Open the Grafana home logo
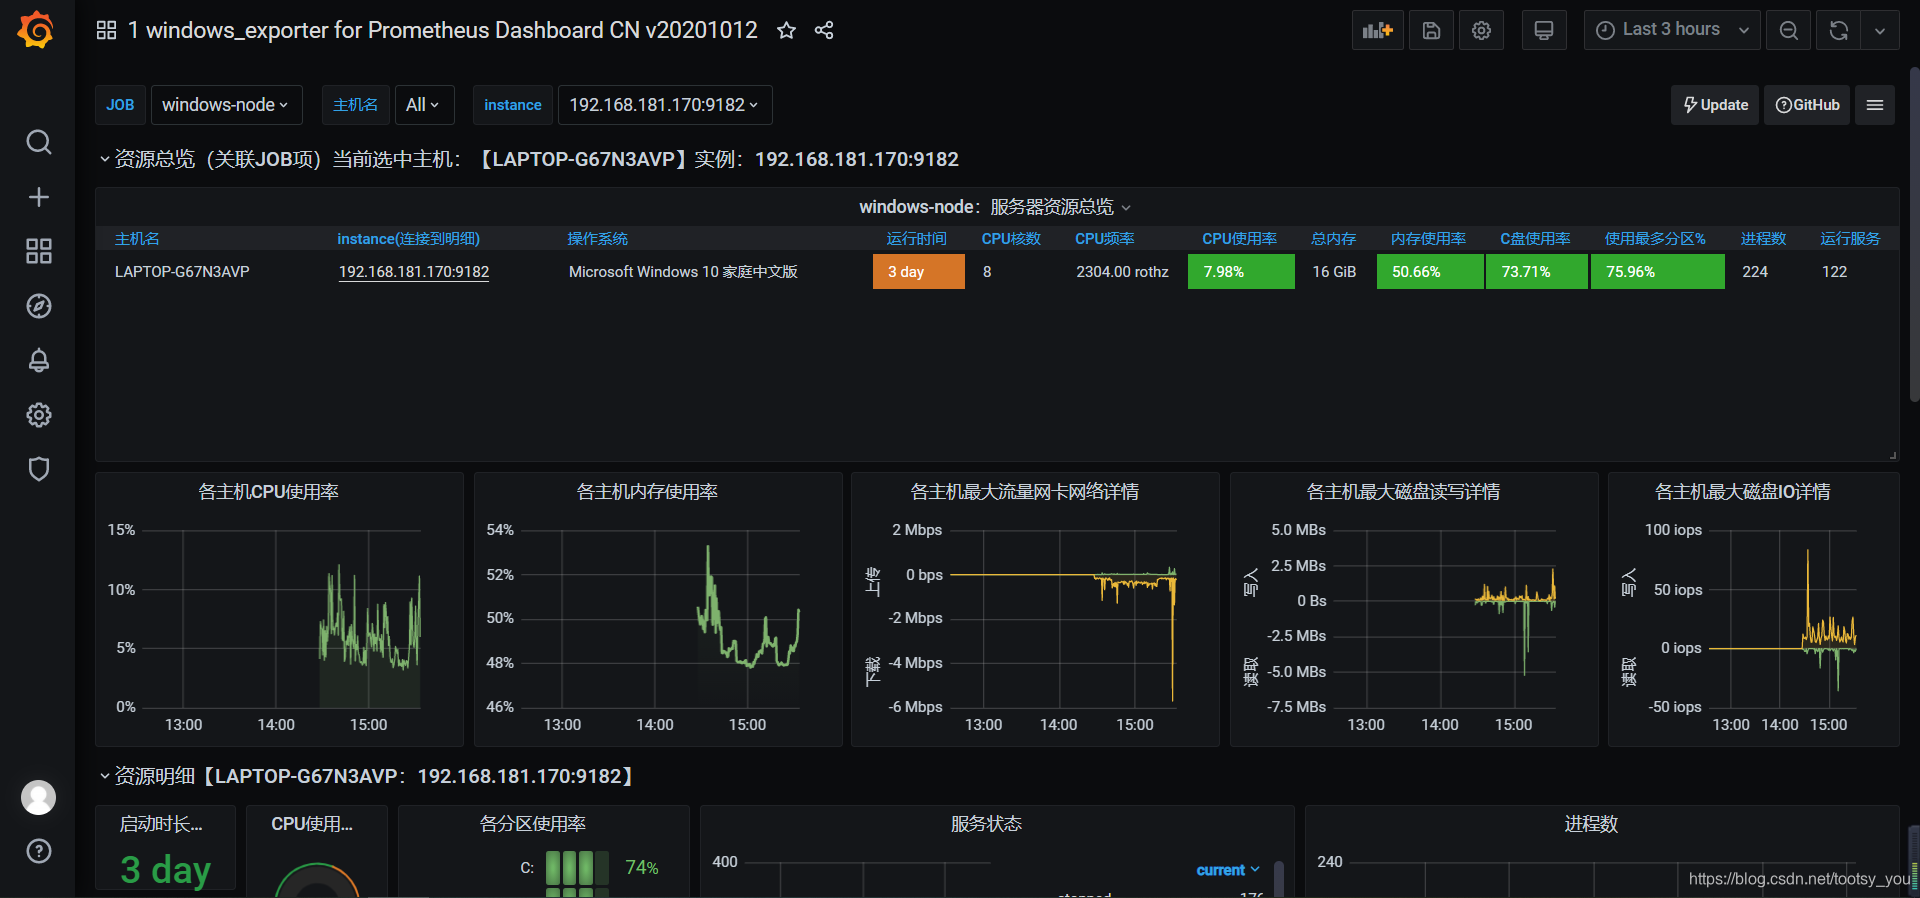The image size is (1920, 898). tap(36, 29)
